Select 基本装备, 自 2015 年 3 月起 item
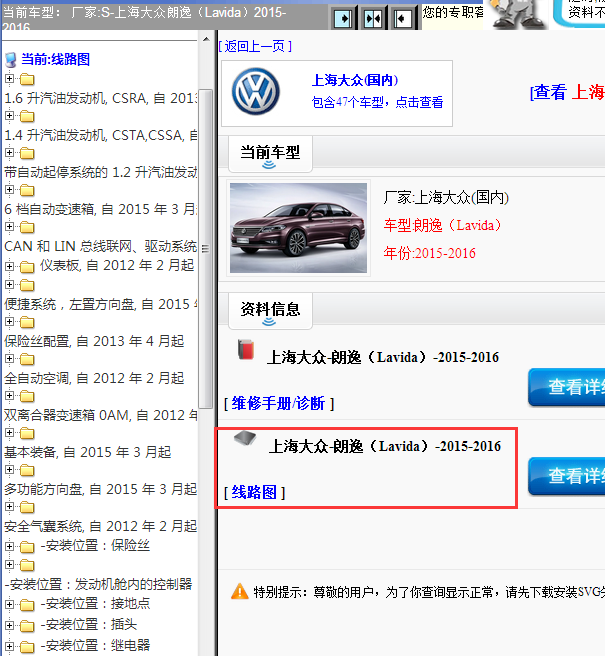Image resolution: width=605 pixels, height=656 pixels. (88, 452)
